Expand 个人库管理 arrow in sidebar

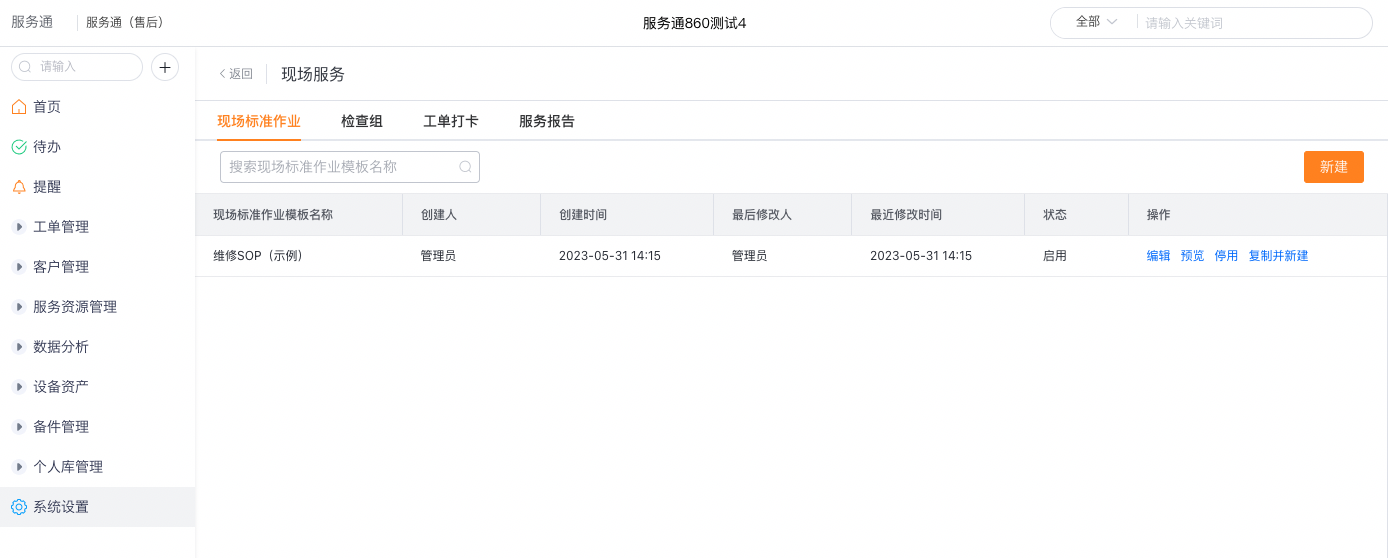pyautogui.click(x=18, y=467)
